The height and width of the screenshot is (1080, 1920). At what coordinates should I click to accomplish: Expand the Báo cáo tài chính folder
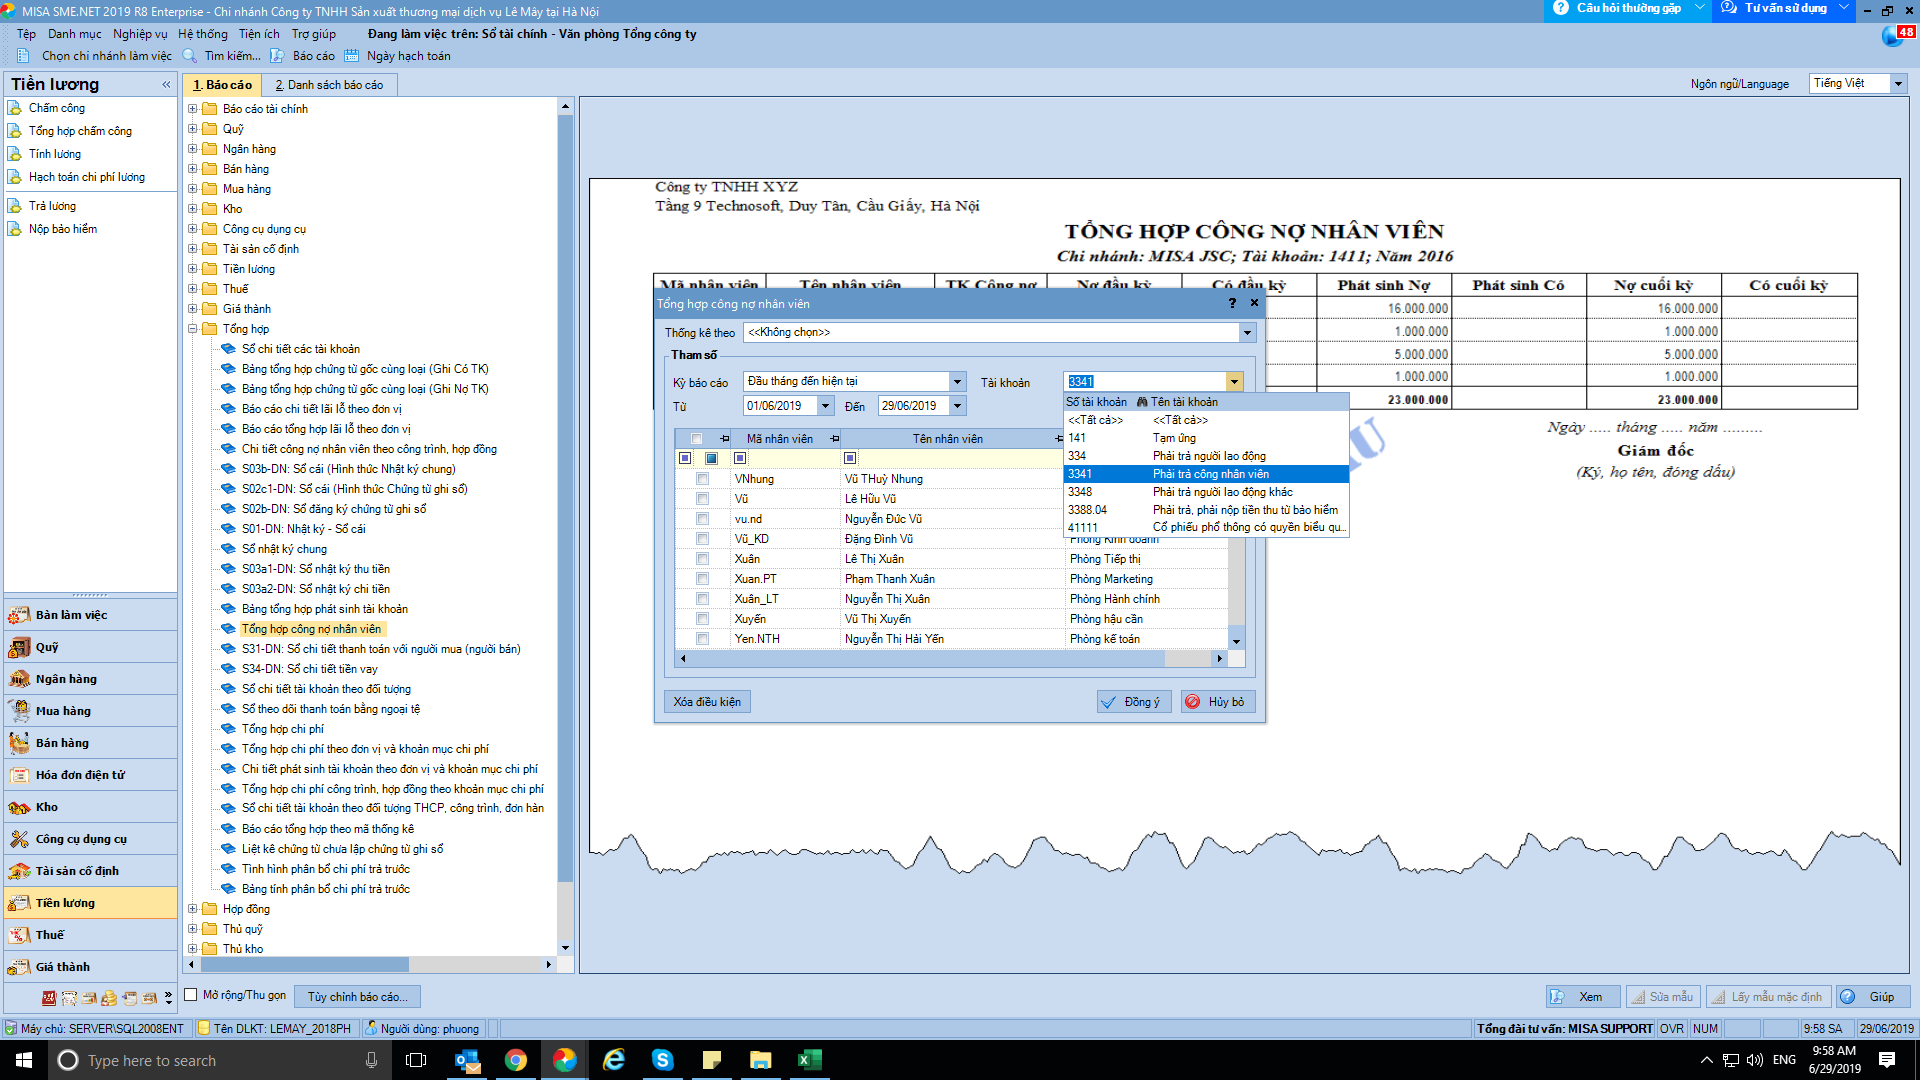[x=193, y=109]
